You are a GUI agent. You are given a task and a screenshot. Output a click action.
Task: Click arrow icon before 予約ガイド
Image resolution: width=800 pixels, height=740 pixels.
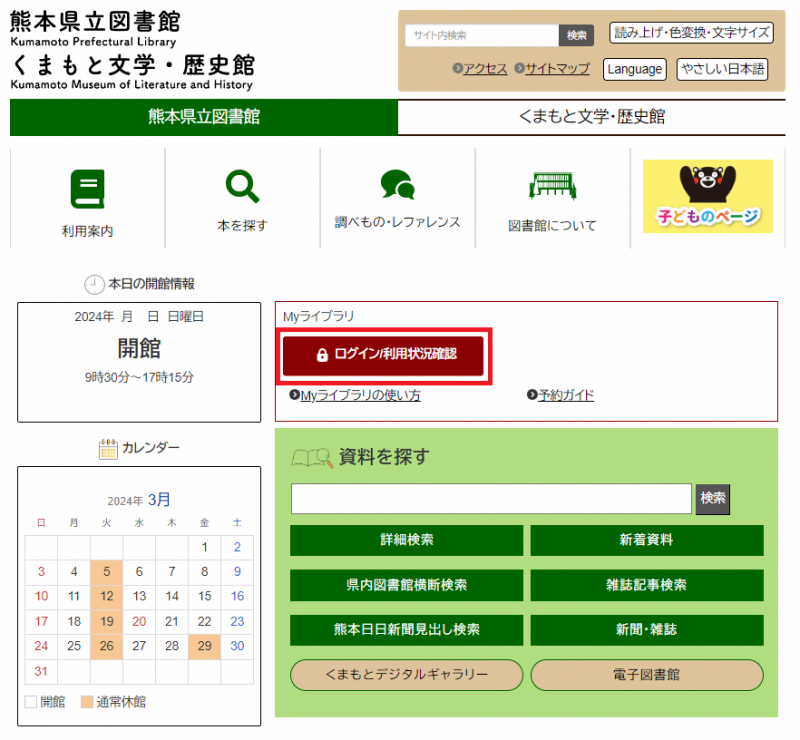[x=532, y=394]
